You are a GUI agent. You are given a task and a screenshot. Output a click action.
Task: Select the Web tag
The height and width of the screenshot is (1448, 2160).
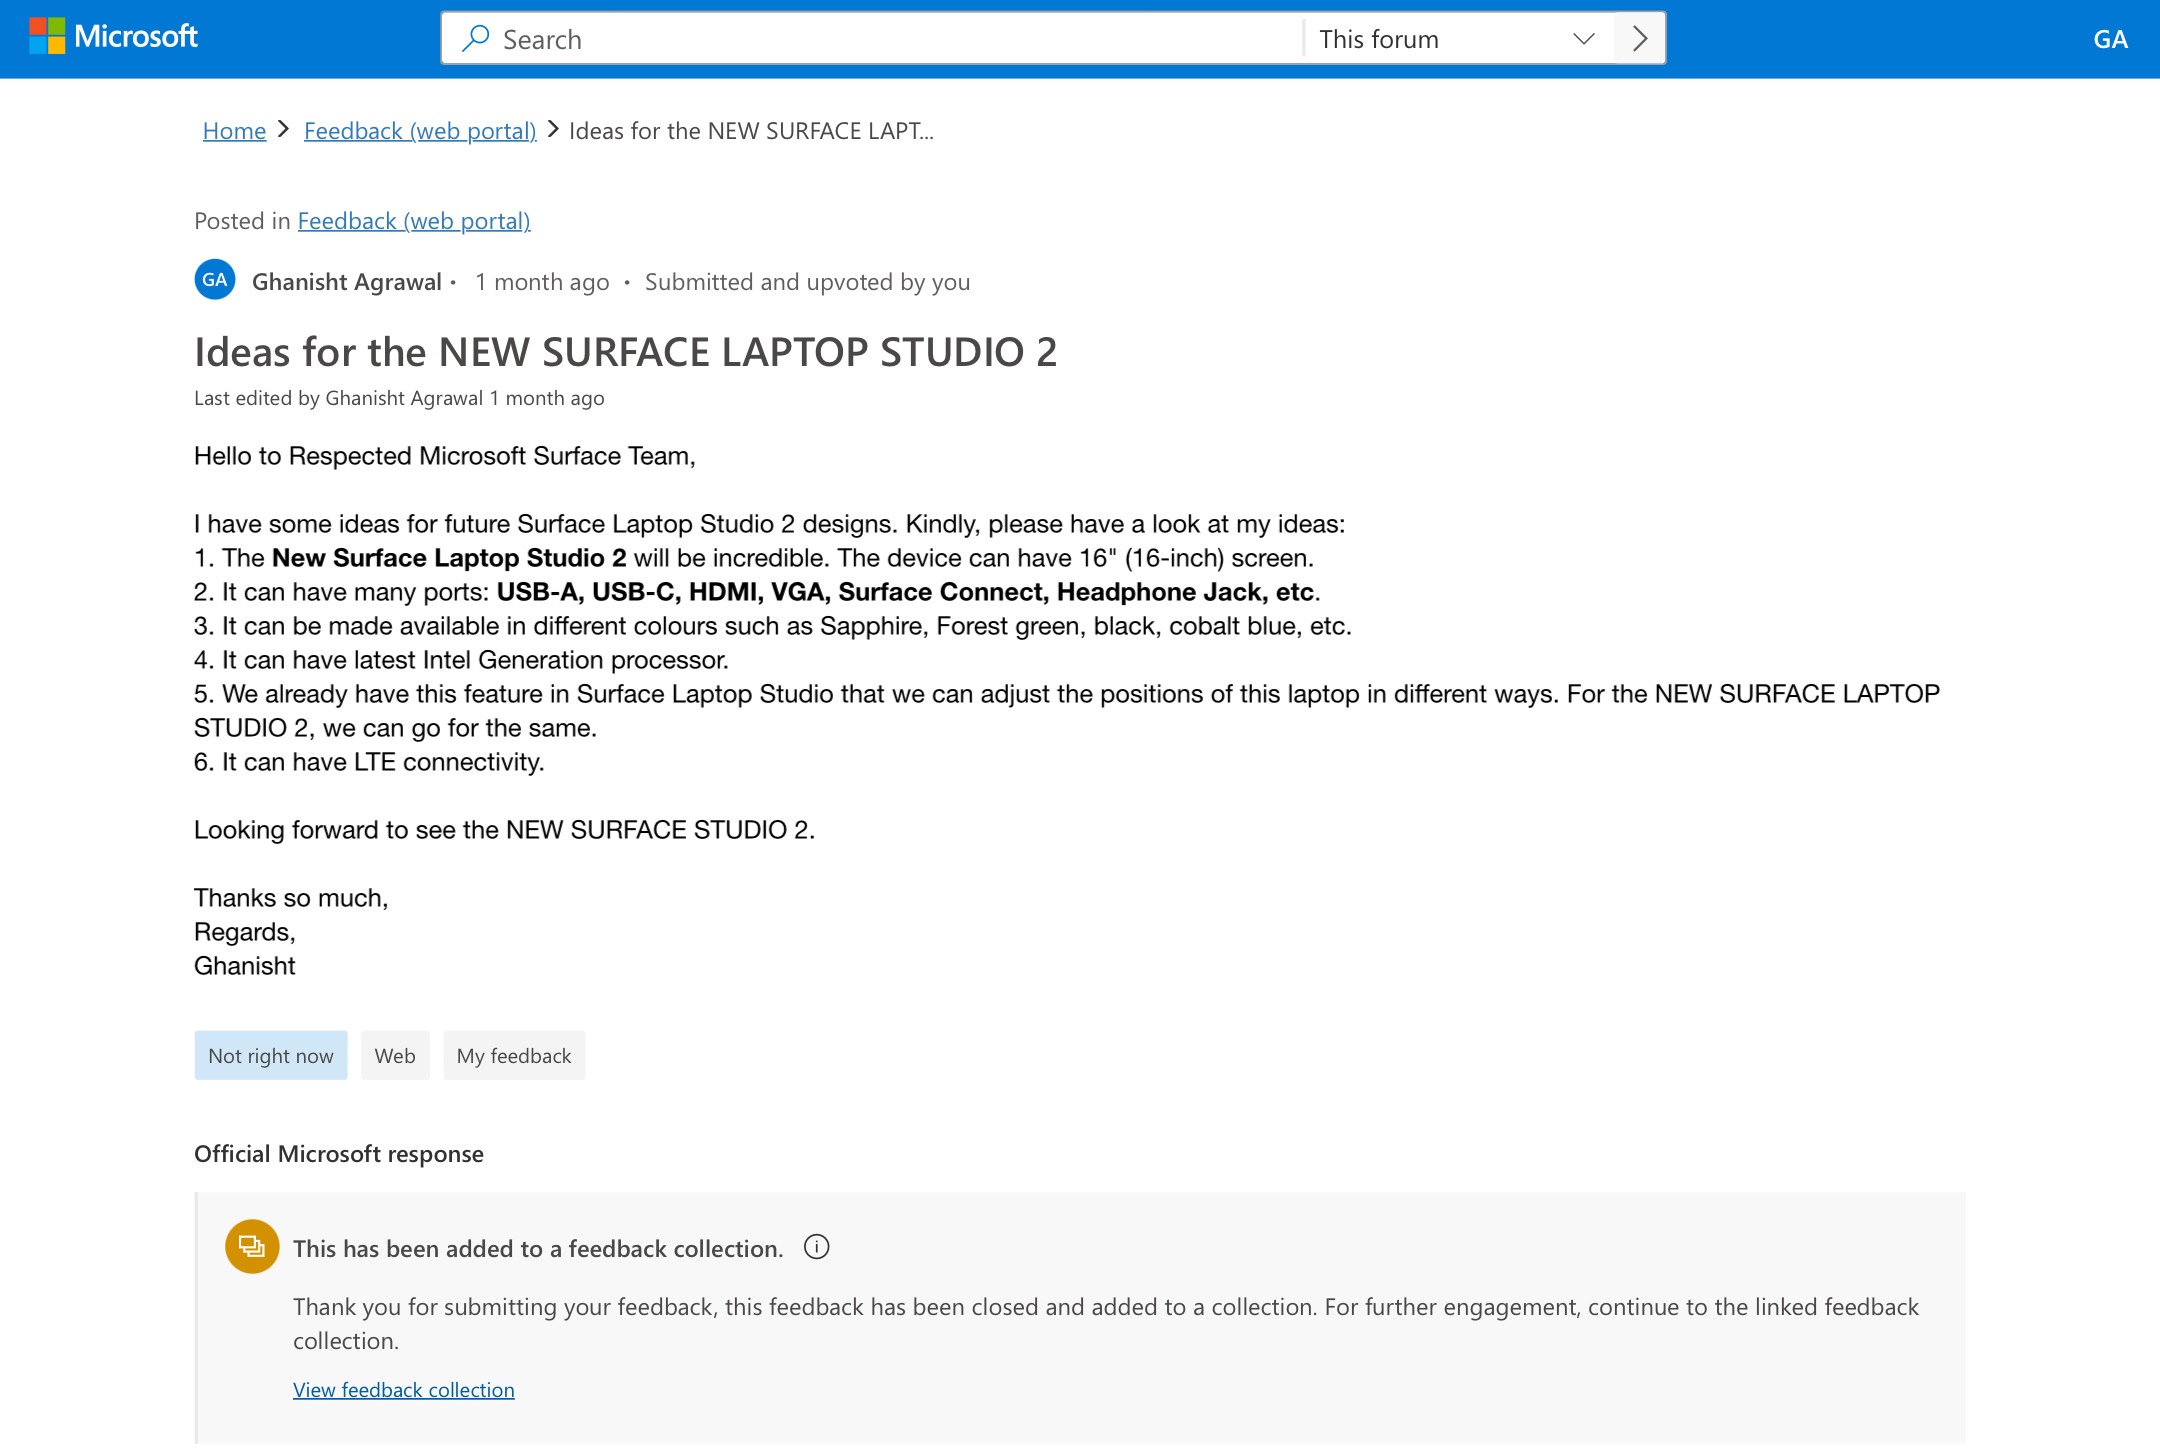[395, 1056]
